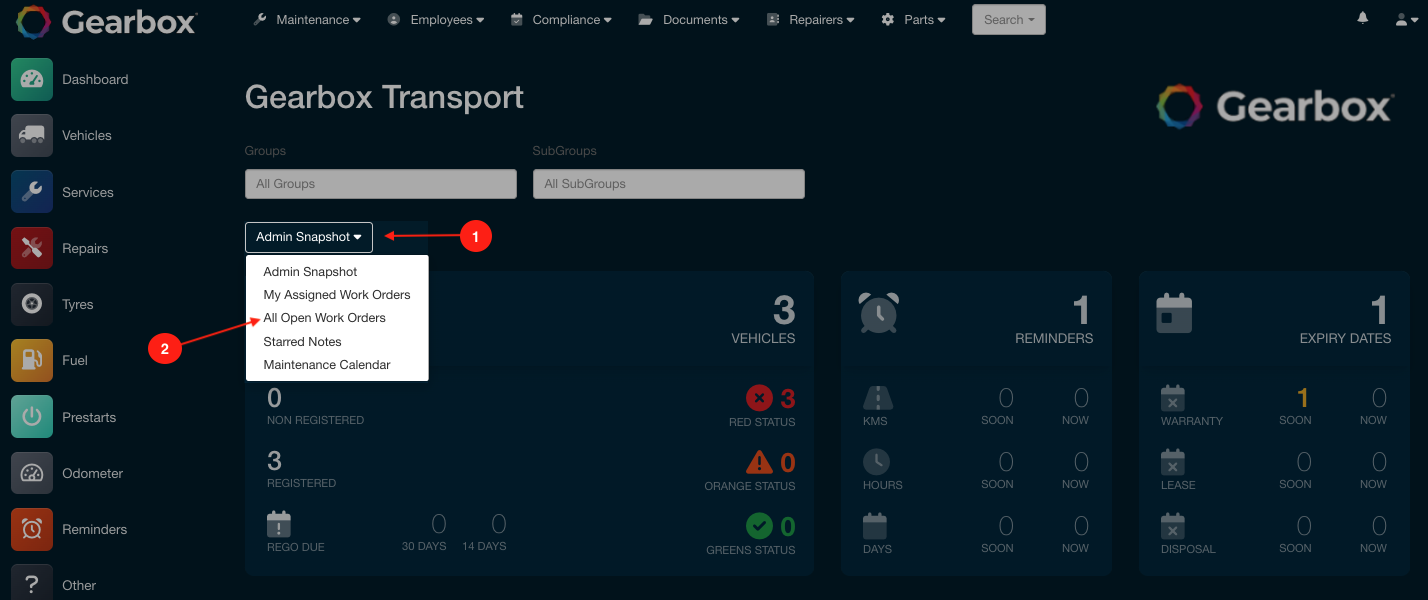Open Vehicles from sidebar label
Viewport: 1428px width, 600px height.
pyautogui.click(x=87, y=136)
